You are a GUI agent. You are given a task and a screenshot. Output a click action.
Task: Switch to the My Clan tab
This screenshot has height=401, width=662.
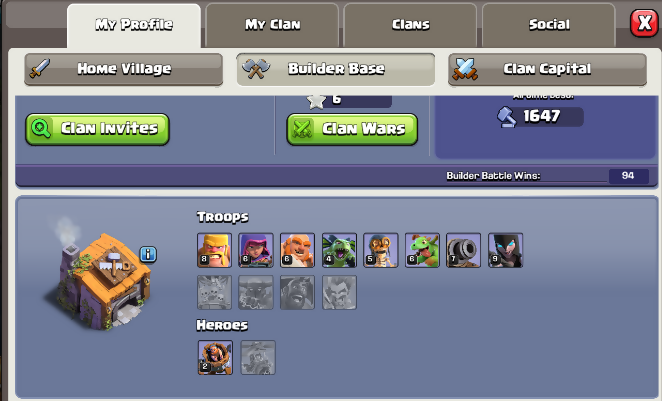point(272,25)
